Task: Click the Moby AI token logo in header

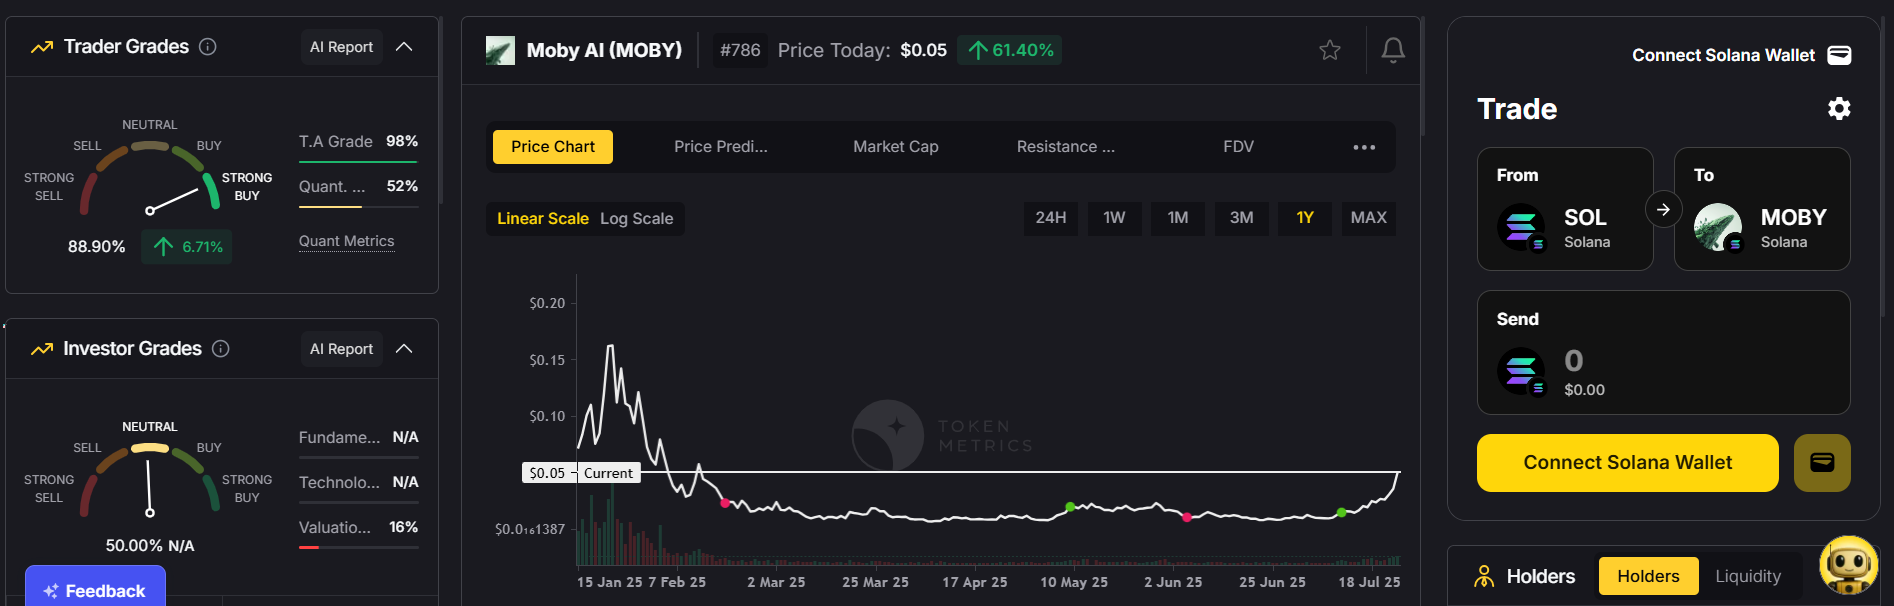Action: (500, 50)
